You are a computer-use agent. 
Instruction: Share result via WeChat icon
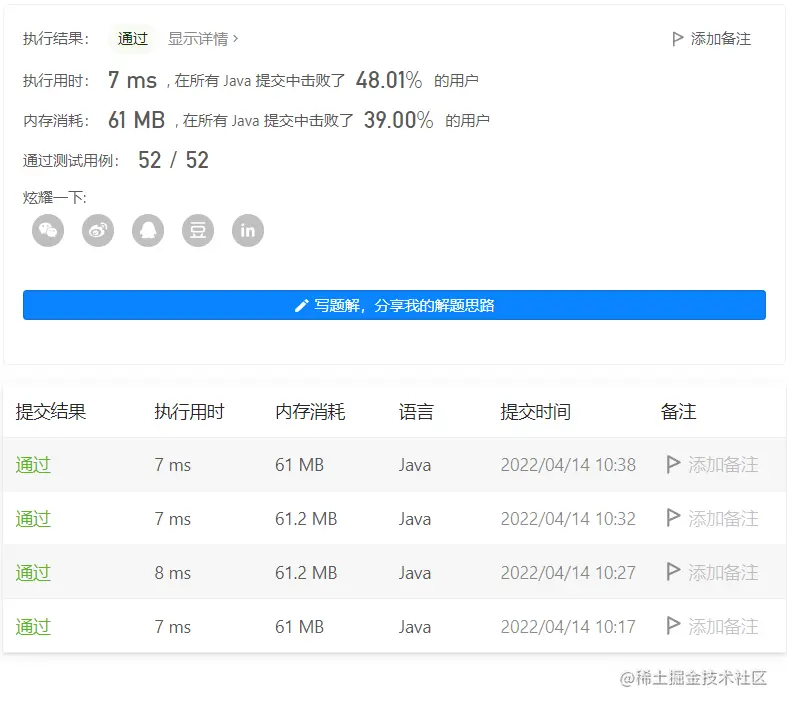tap(48, 231)
